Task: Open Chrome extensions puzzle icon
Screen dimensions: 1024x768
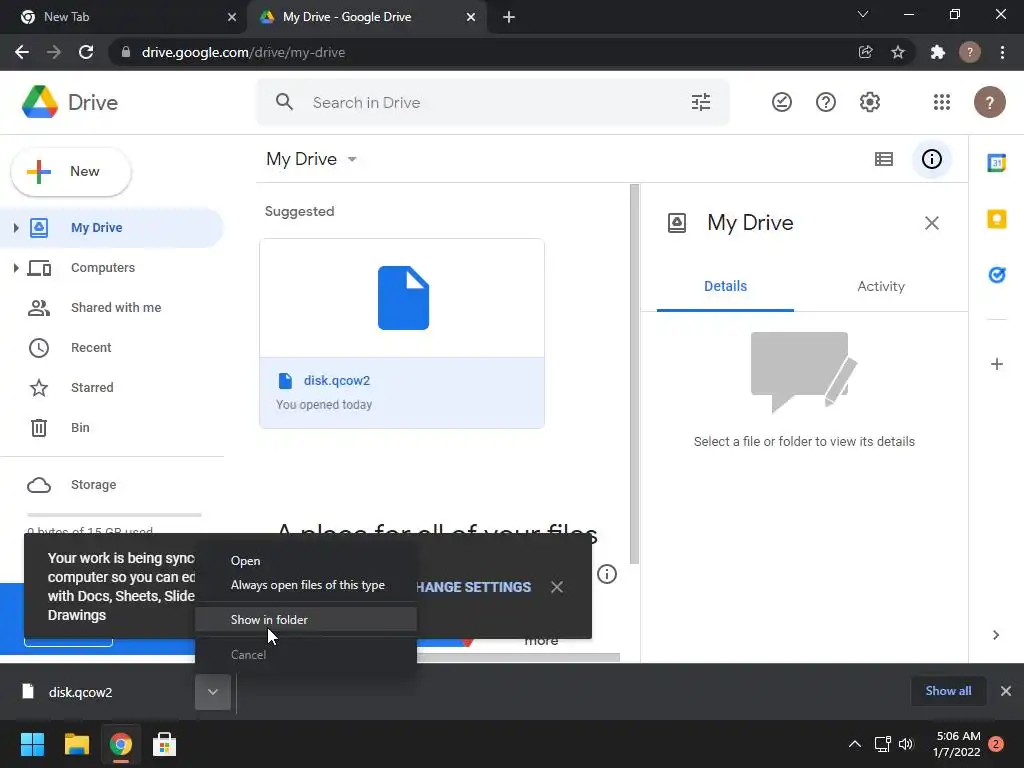Action: coord(938,52)
